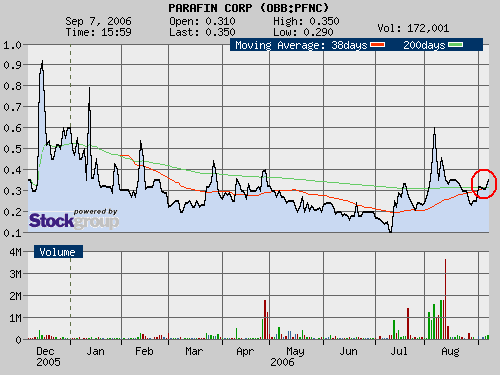Click the red volume bar in mid July
Viewport: 500px width, 375px height.
click(408, 323)
